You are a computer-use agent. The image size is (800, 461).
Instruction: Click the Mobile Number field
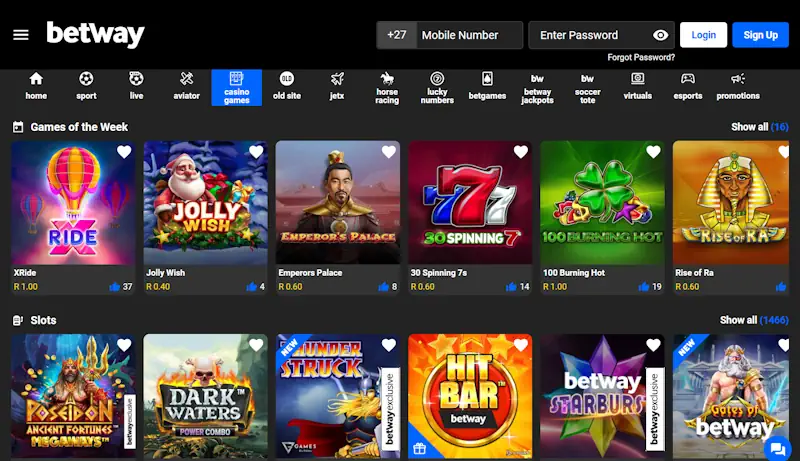(x=469, y=35)
